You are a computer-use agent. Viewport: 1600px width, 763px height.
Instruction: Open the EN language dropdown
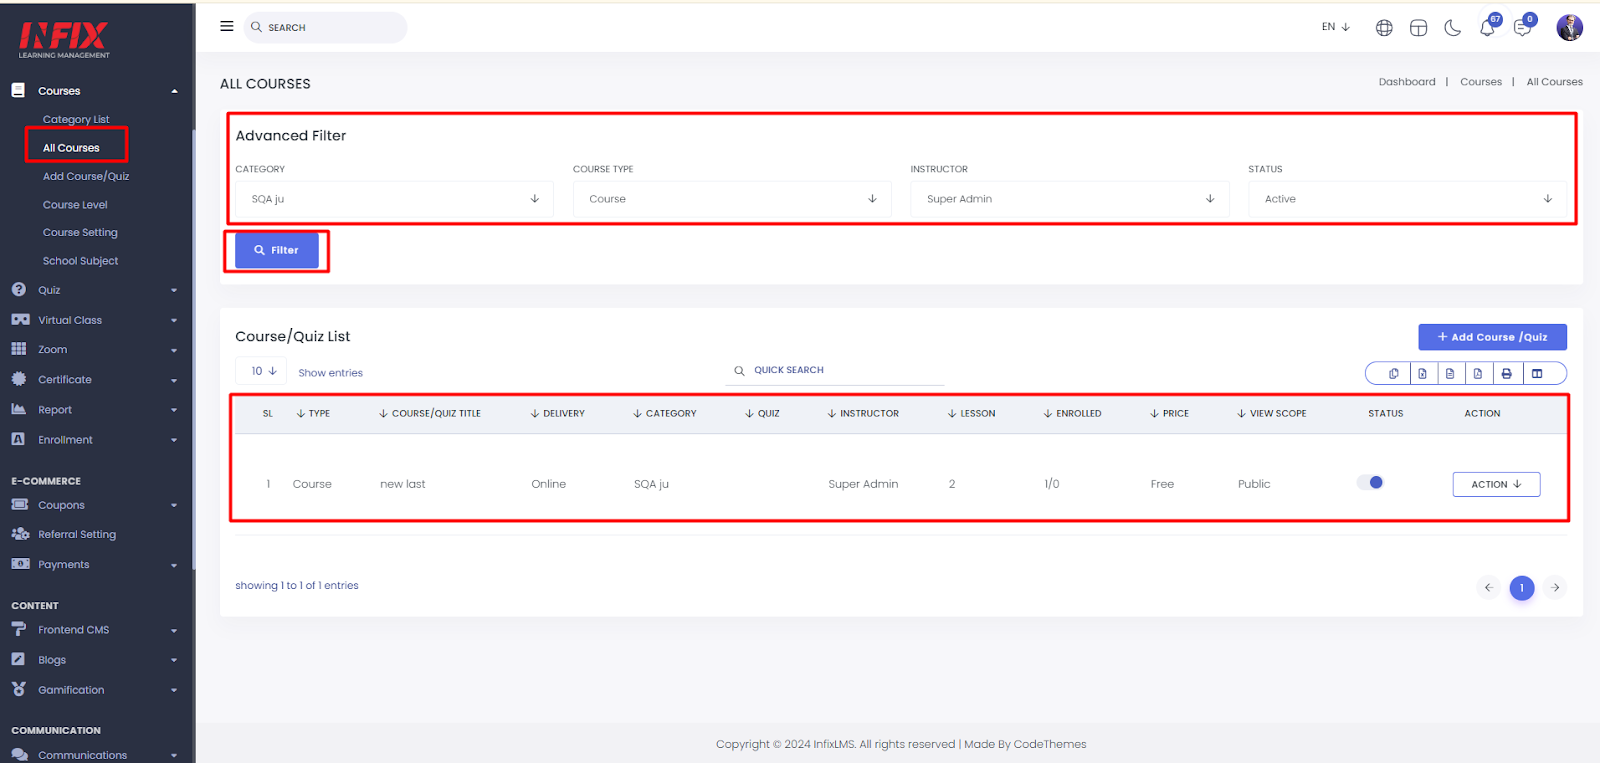[1336, 27]
